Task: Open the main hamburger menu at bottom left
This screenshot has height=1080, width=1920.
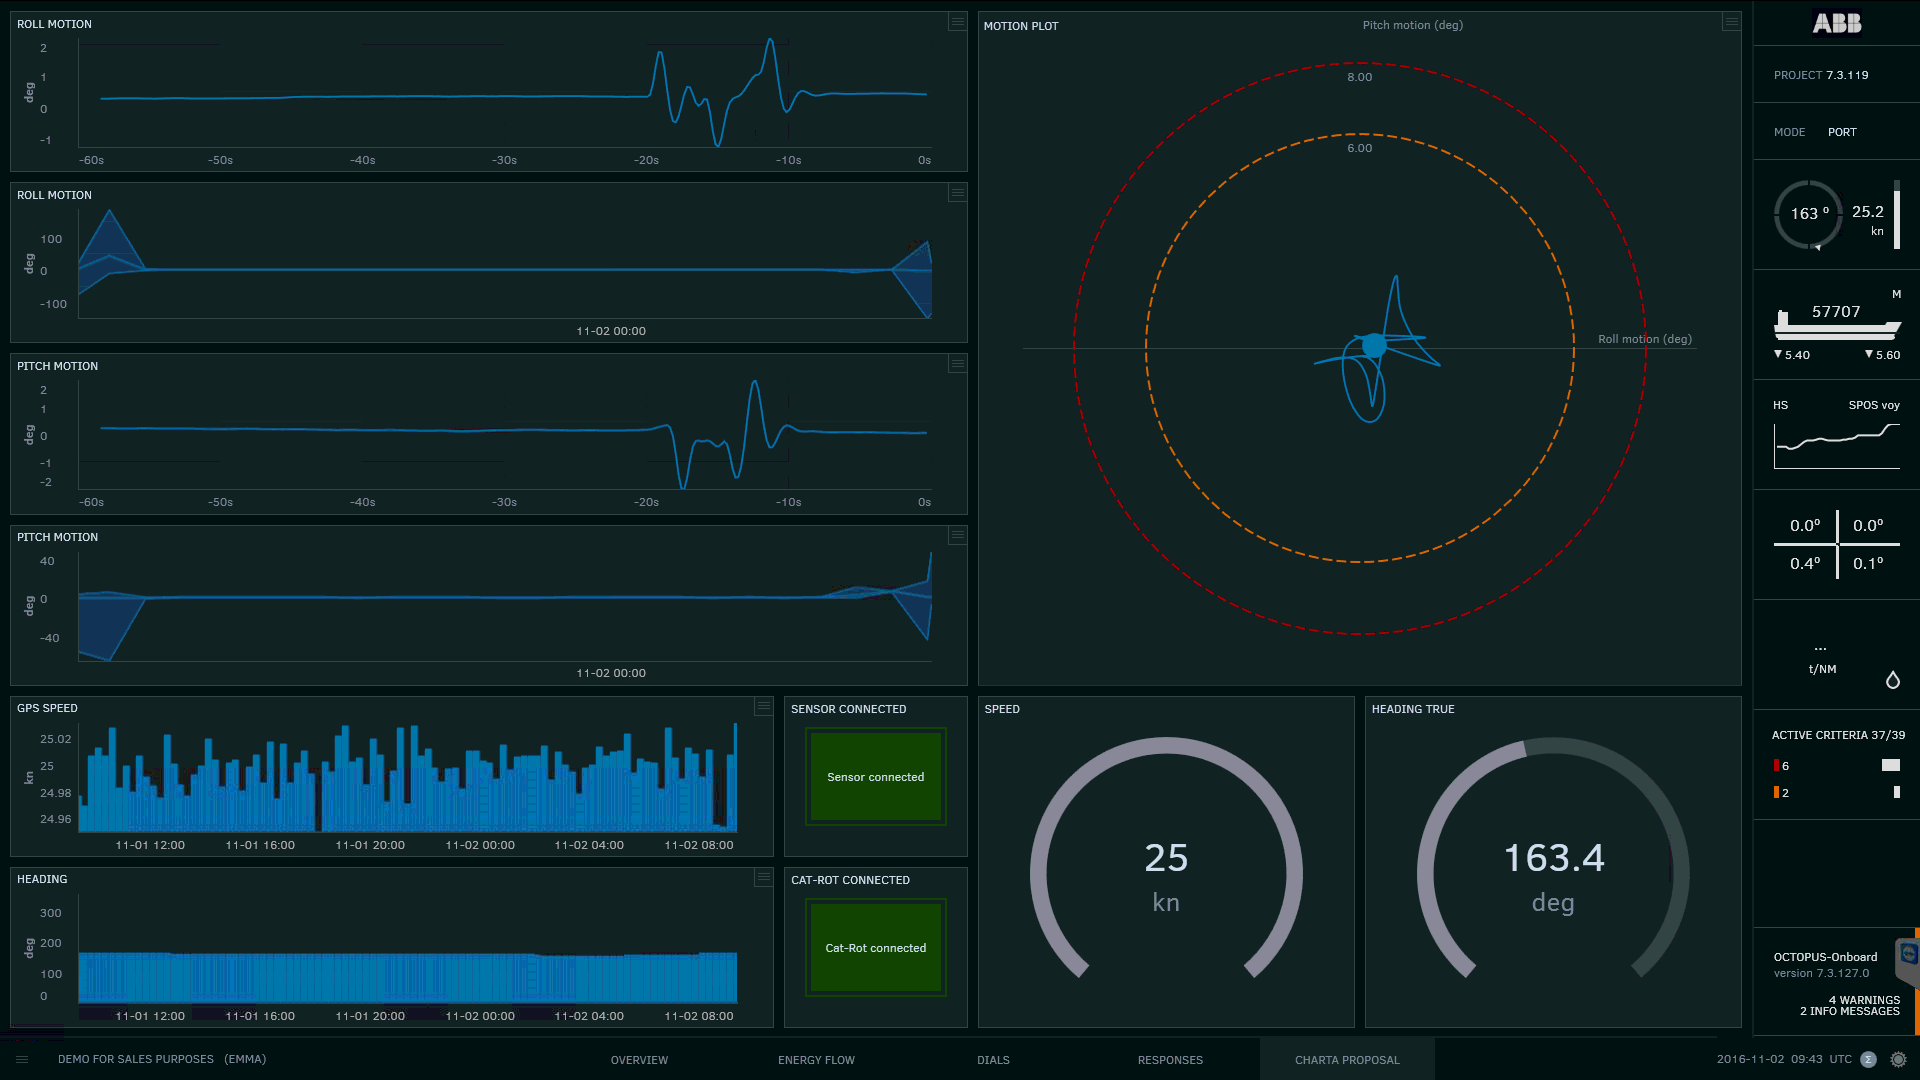Action: 22,1059
